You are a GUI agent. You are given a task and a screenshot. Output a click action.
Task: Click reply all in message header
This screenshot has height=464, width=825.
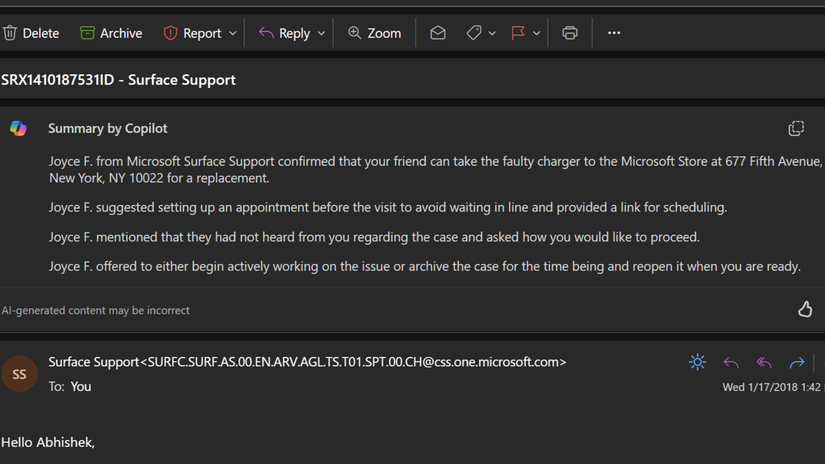point(764,362)
